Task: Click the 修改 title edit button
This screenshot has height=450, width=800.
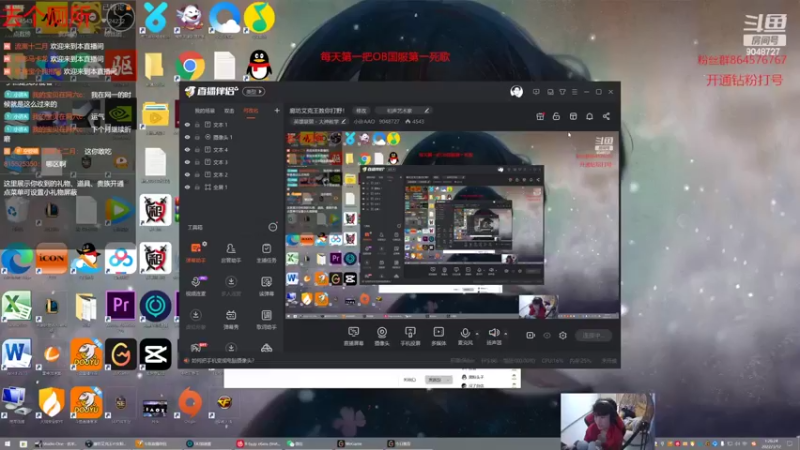Action: [x=361, y=110]
